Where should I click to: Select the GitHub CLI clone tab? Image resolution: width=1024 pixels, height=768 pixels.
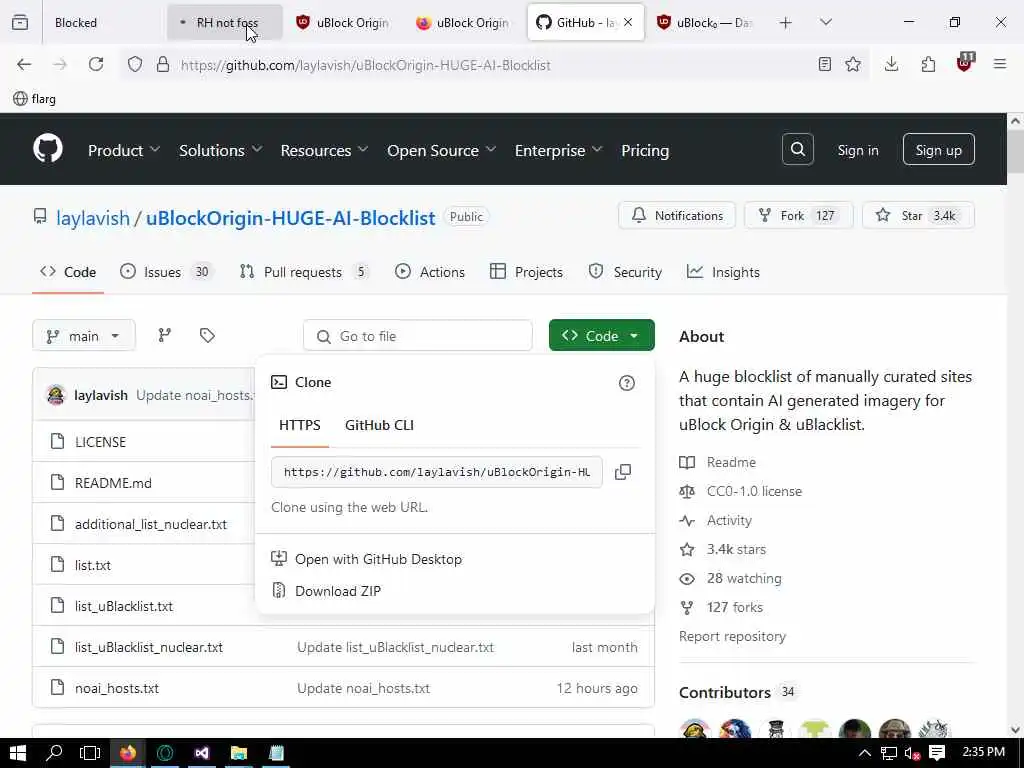pos(379,425)
